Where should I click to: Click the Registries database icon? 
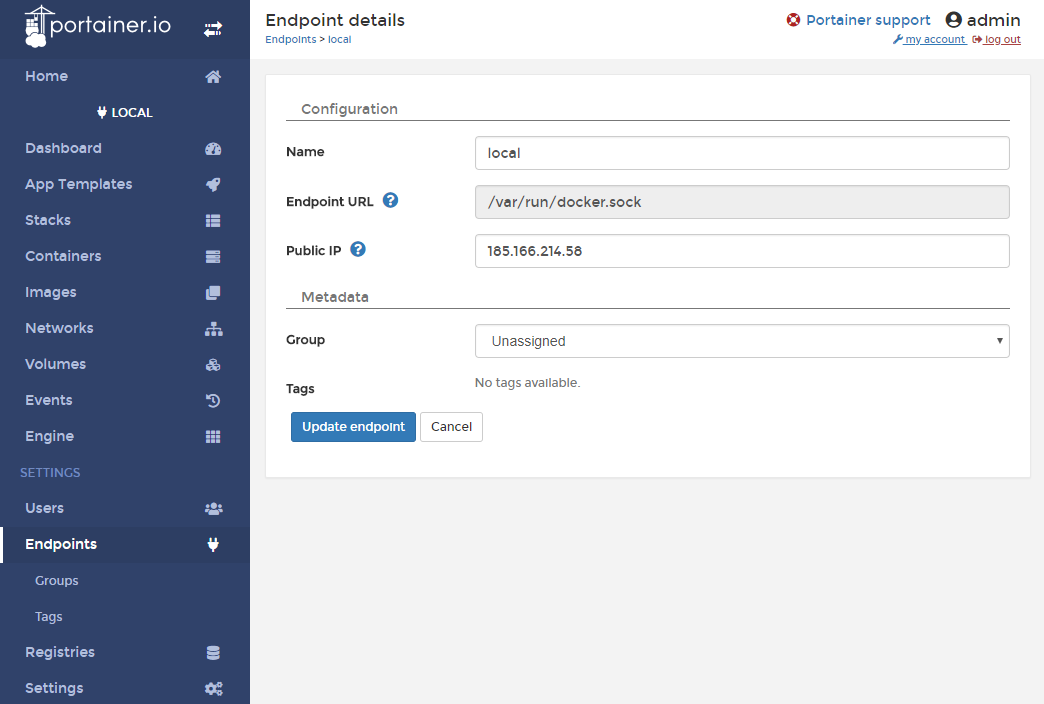pos(213,653)
